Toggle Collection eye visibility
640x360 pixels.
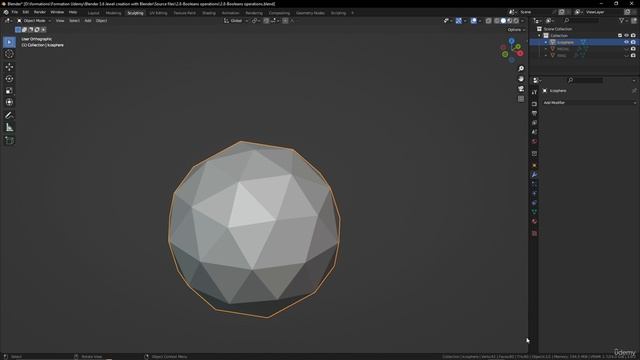tap(627, 36)
